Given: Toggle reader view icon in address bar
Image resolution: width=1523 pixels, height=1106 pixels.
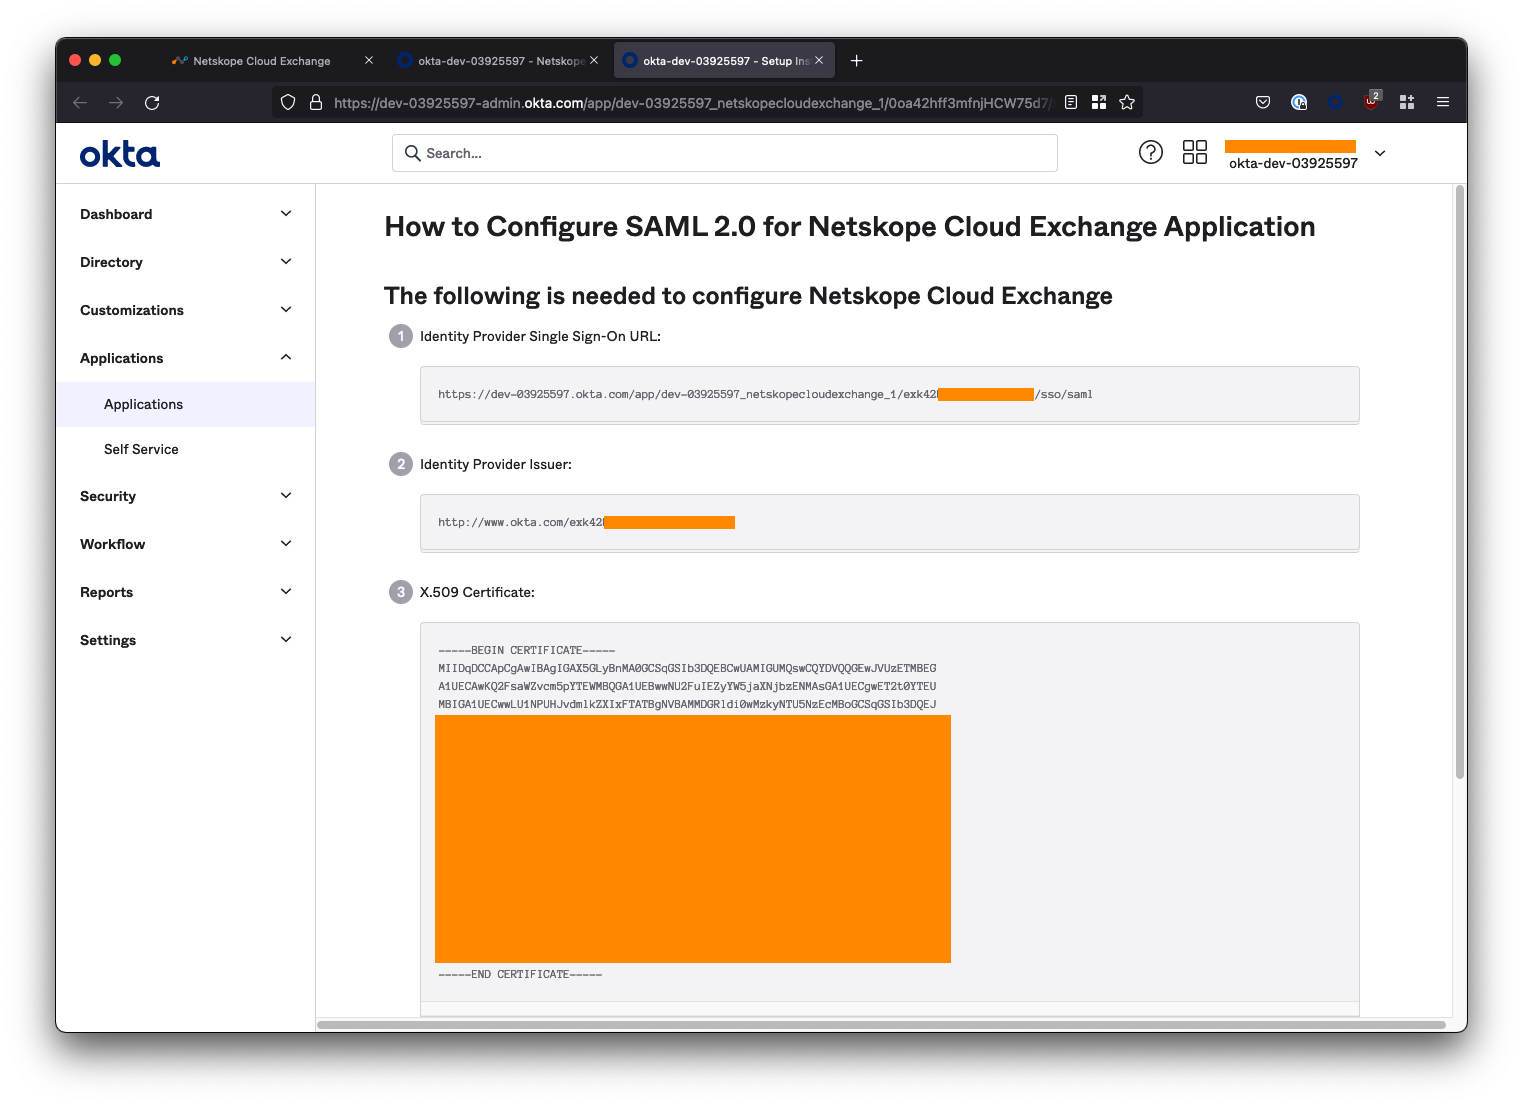Looking at the screenshot, I should 1071,102.
